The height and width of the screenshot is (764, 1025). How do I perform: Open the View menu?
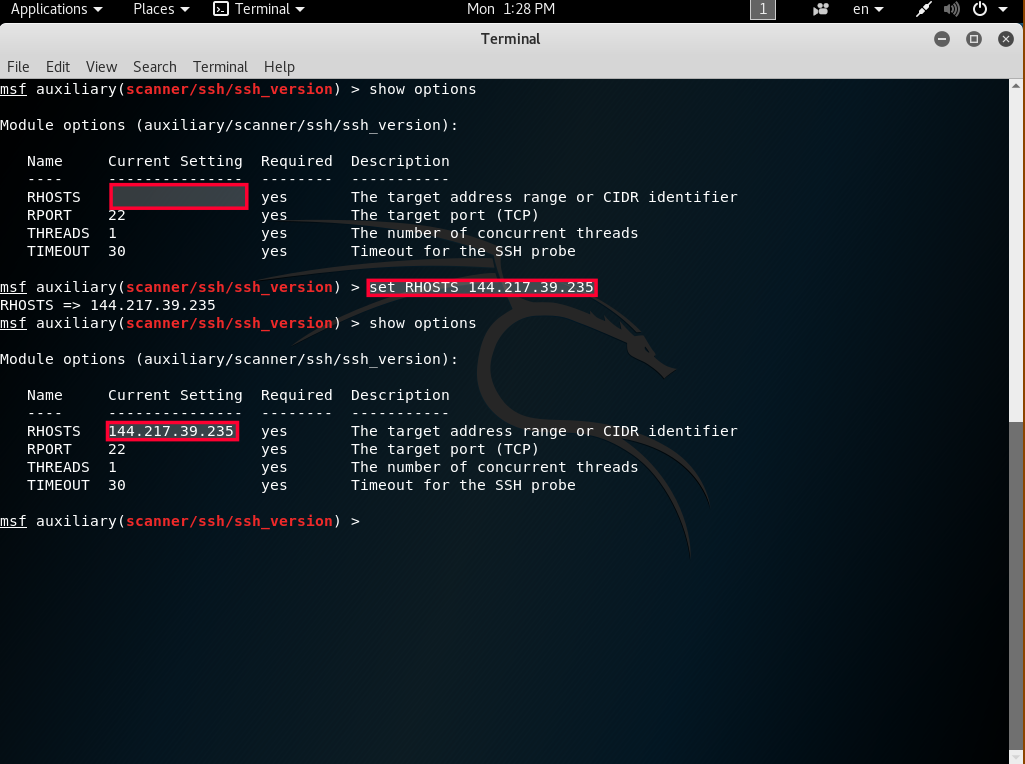[x=101, y=67]
